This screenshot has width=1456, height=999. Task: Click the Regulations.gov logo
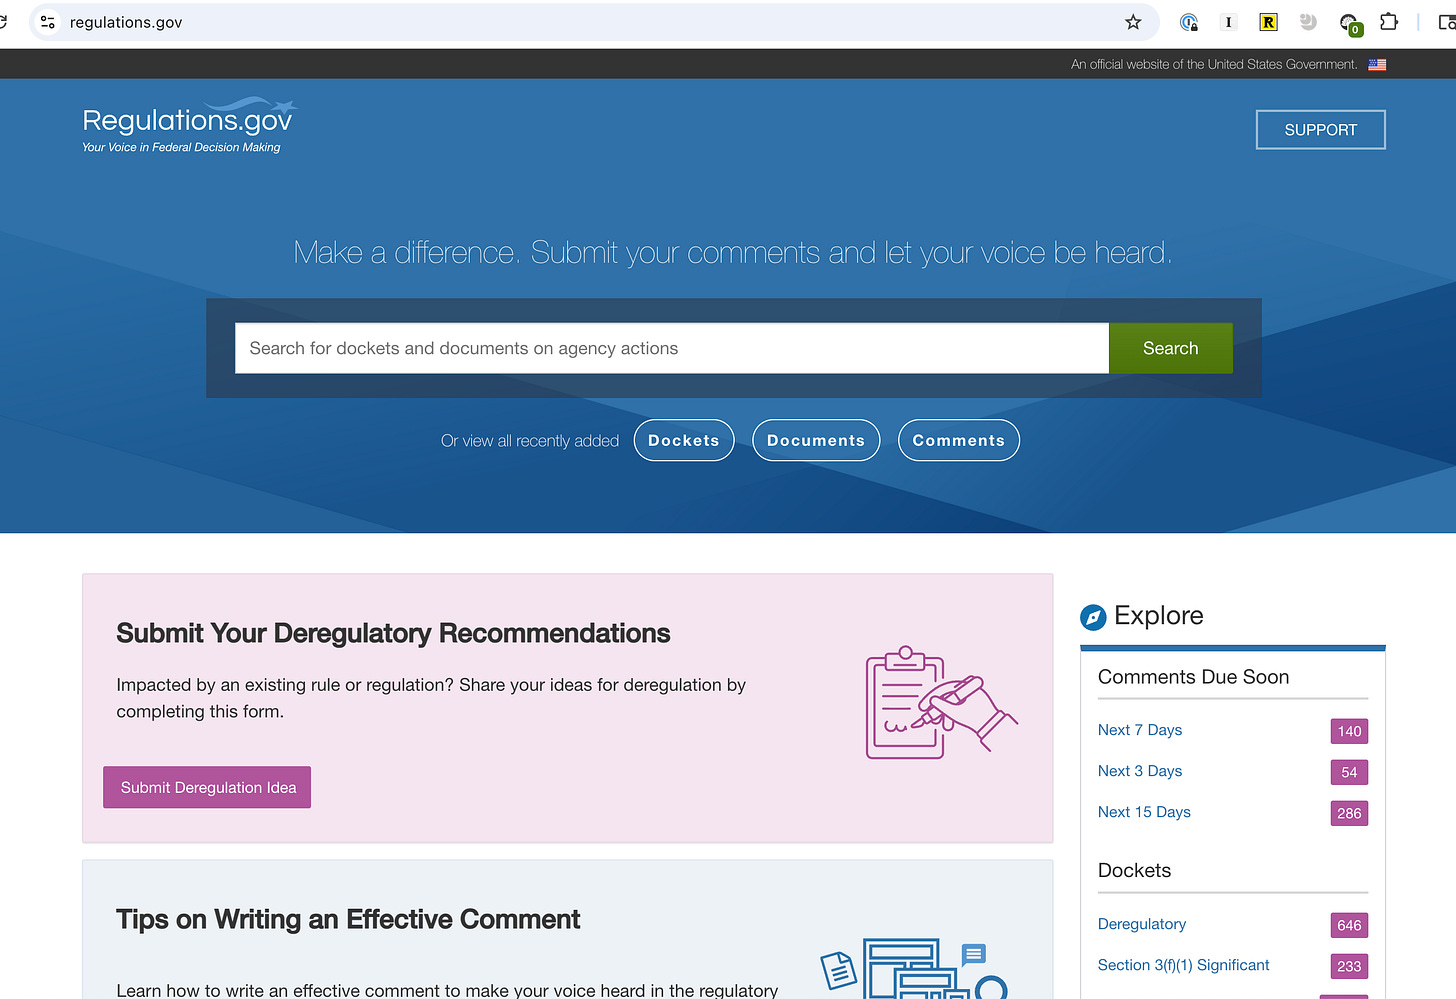(x=189, y=126)
